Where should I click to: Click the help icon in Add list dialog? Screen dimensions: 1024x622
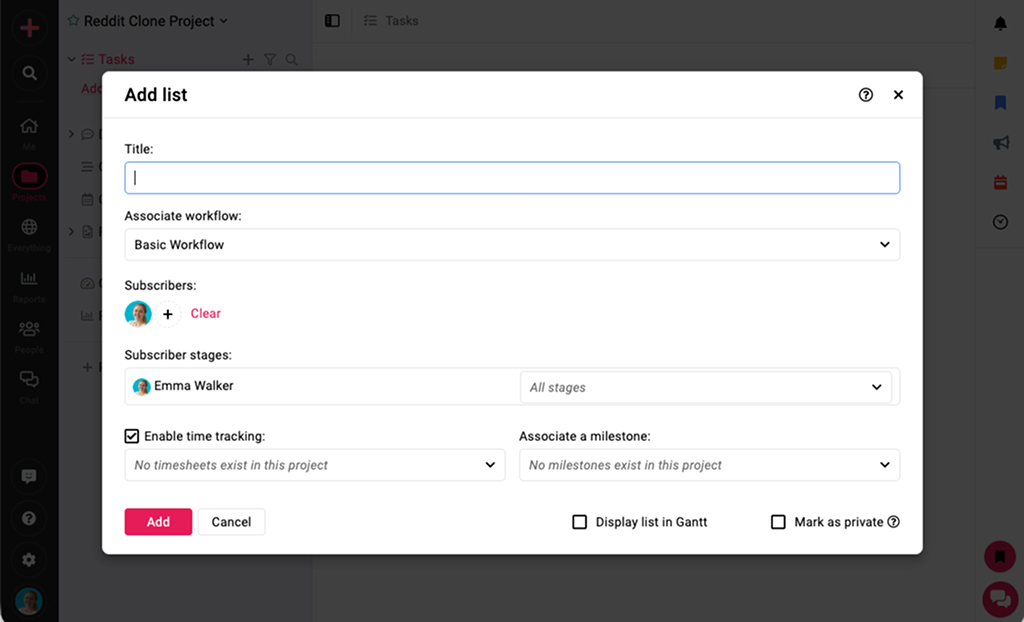pyautogui.click(x=865, y=95)
